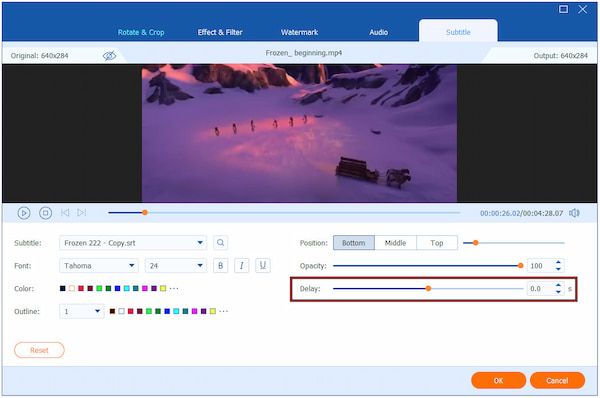Confirm with the OK button

point(499,380)
